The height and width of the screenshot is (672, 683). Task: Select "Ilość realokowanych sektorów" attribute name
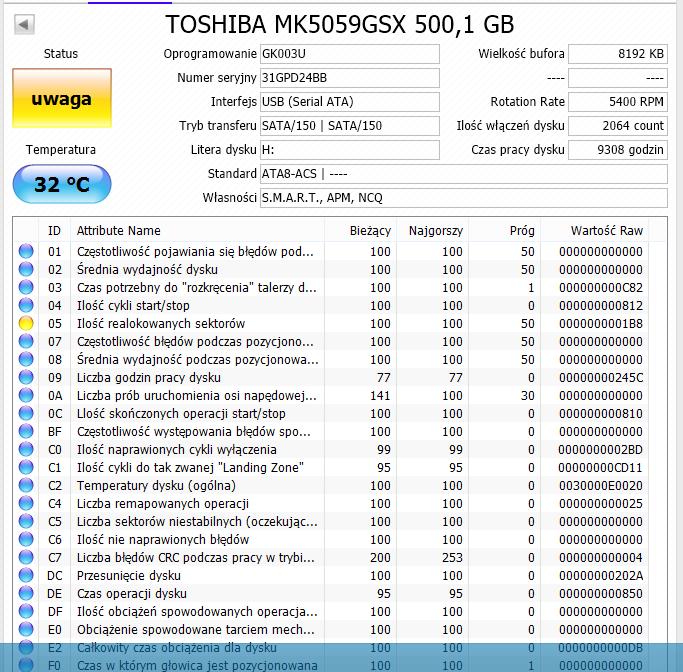161,324
